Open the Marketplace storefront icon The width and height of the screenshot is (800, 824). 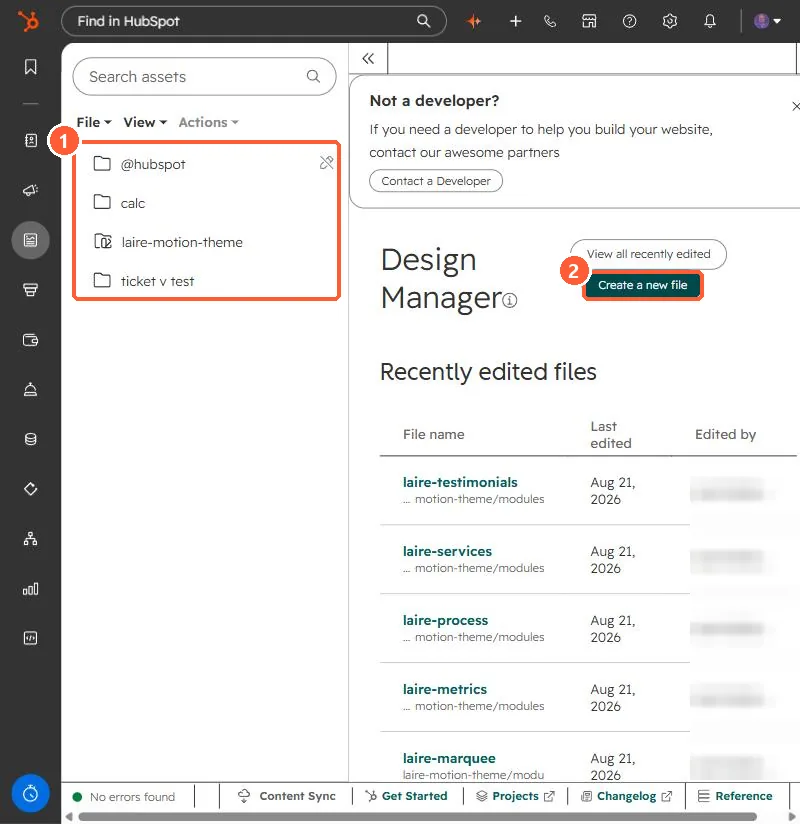(x=589, y=21)
